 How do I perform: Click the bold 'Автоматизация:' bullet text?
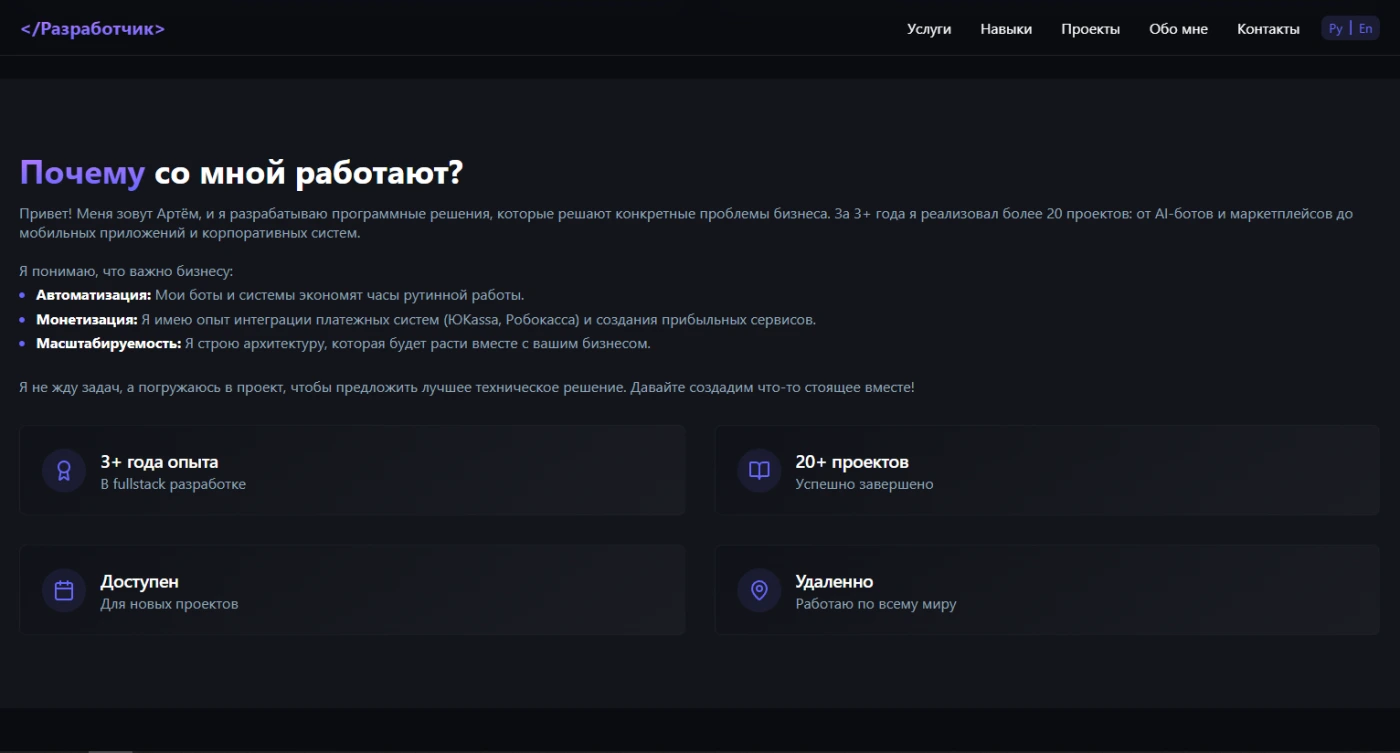pyautogui.click(x=93, y=295)
